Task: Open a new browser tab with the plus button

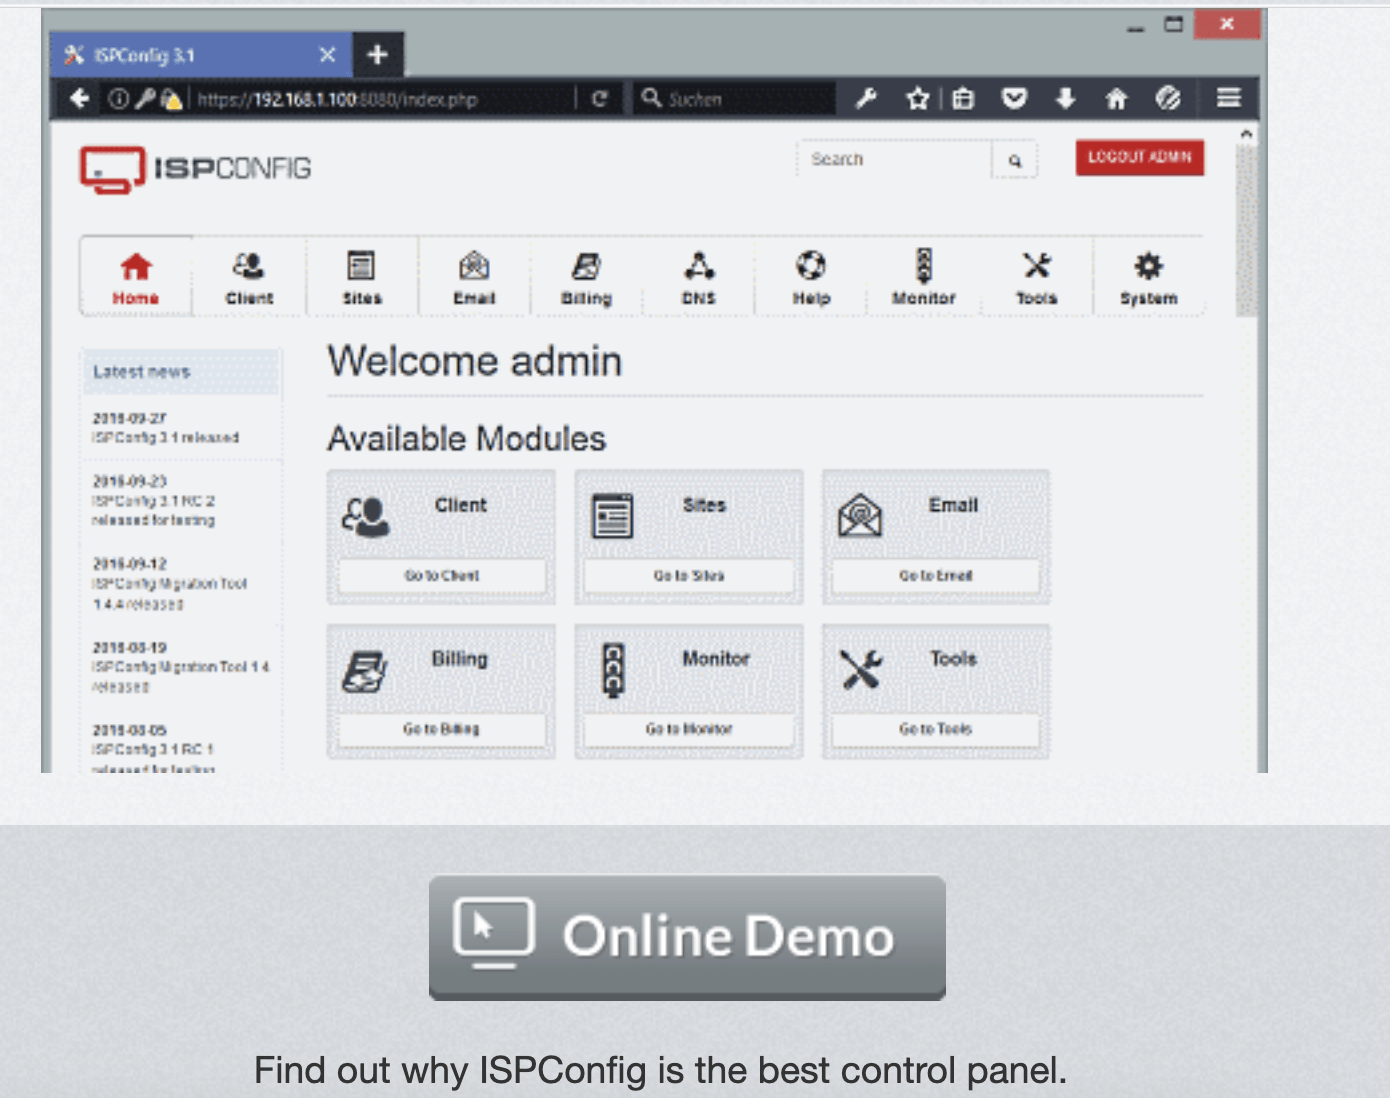Action: coord(377,55)
